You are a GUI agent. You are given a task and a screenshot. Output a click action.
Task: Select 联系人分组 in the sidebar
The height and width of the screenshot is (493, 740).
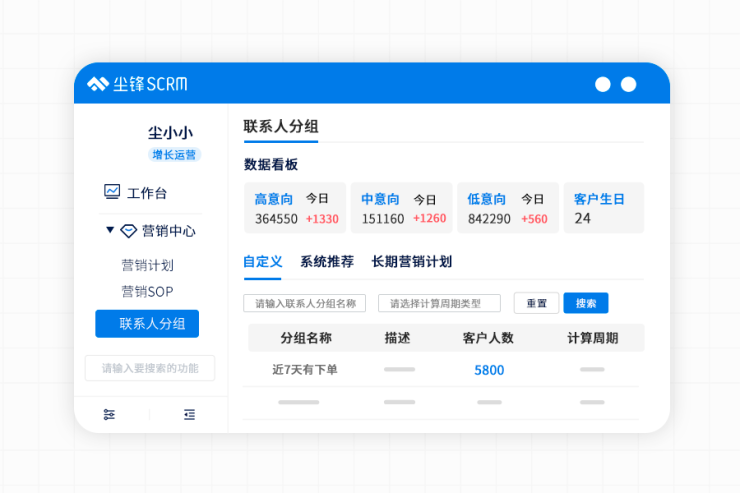[x=147, y=324]
